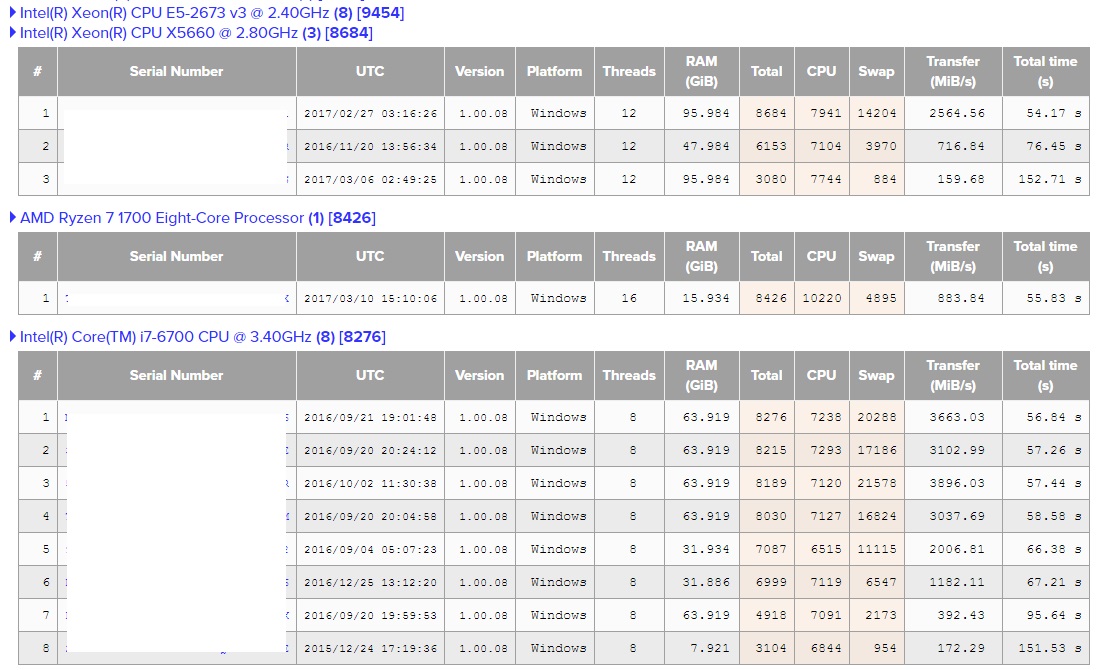Select the Swap value 17186
Screen dimensions: 1102x670
[x=876, y=450]
